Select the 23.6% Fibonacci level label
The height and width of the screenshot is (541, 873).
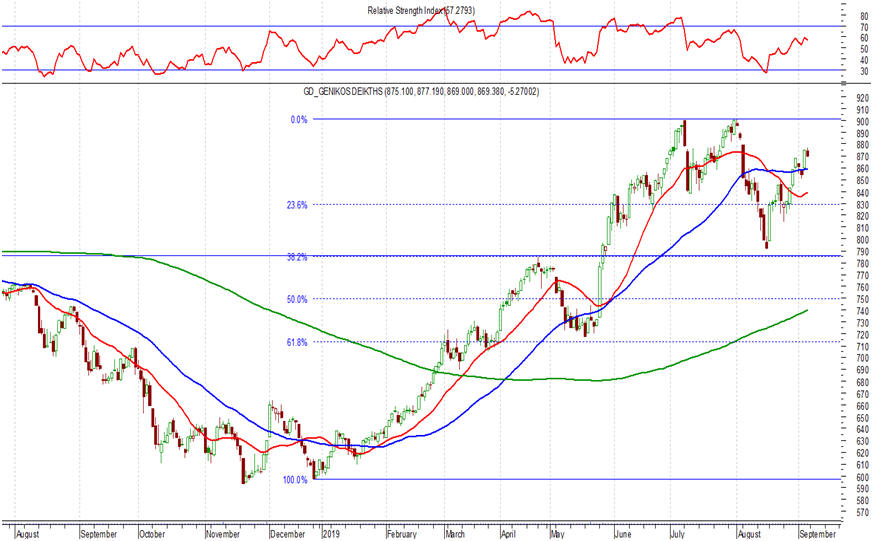point(297,205)
